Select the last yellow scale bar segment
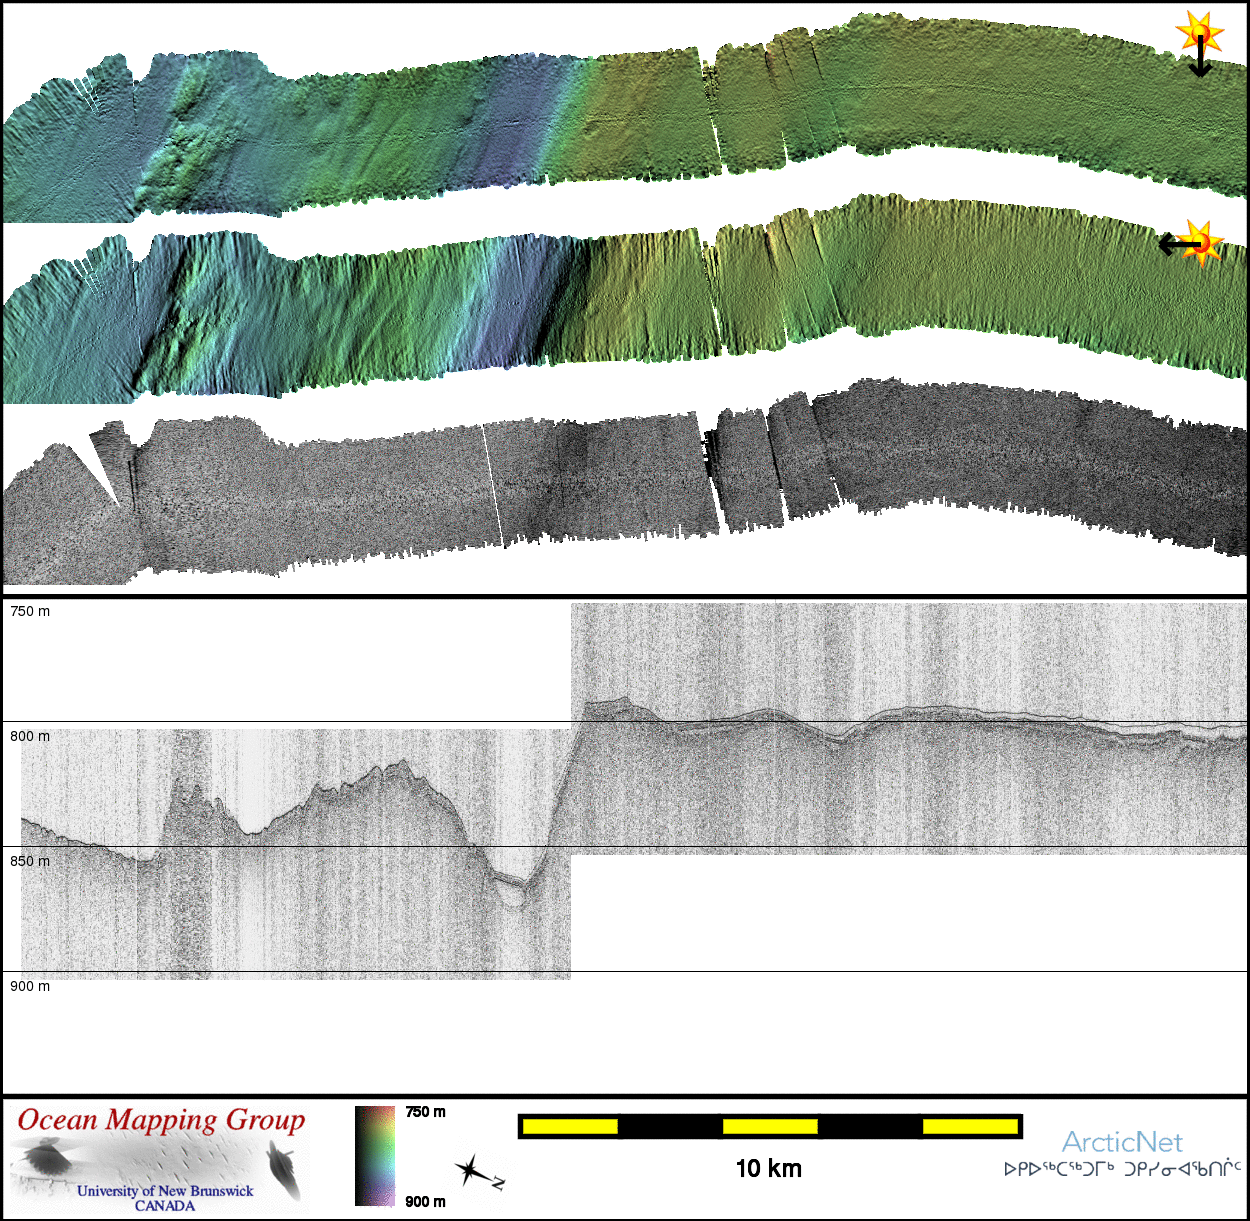The image size is (1250, 1221). click(x=969, y=1127)
